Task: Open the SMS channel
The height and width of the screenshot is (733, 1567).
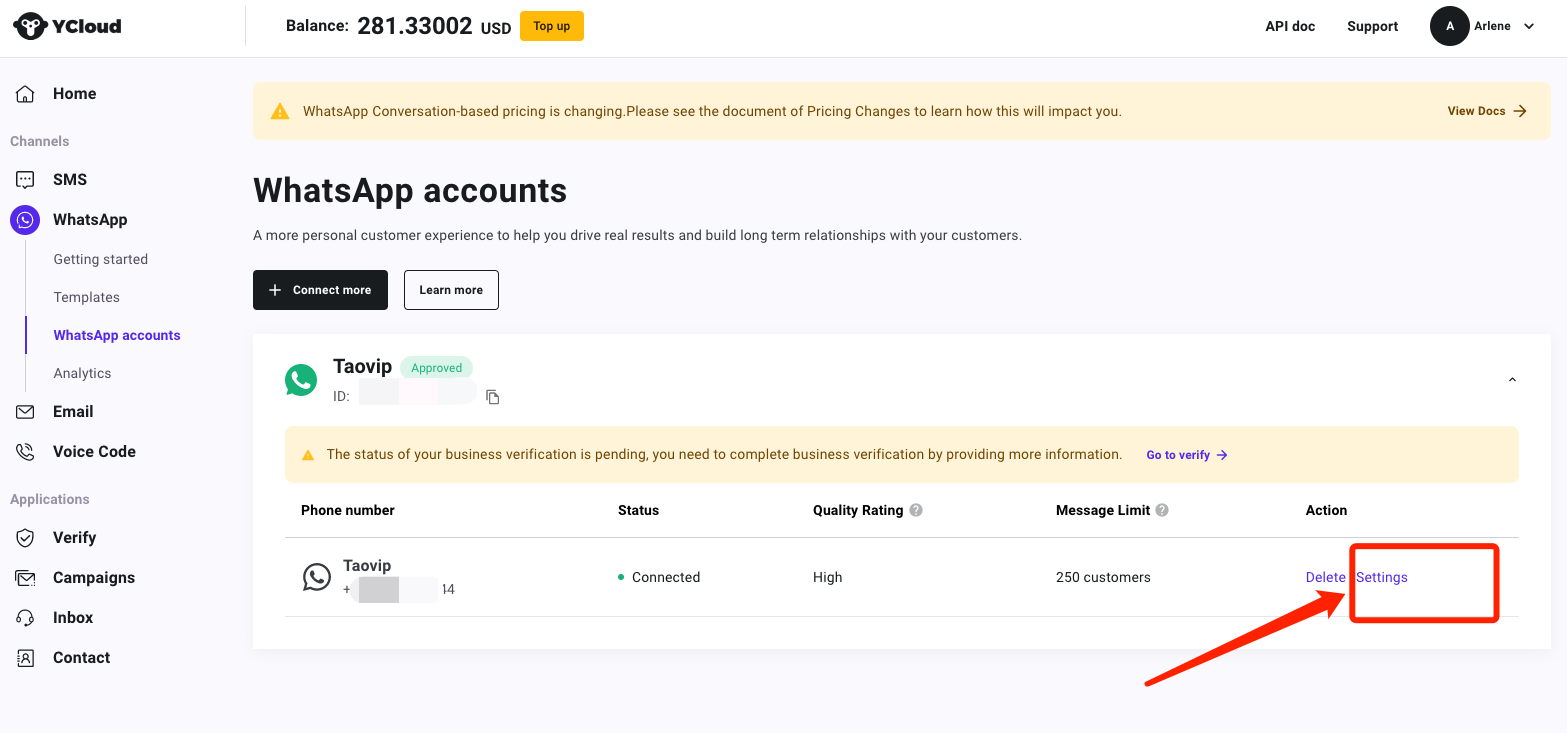Action: [70, 180]
